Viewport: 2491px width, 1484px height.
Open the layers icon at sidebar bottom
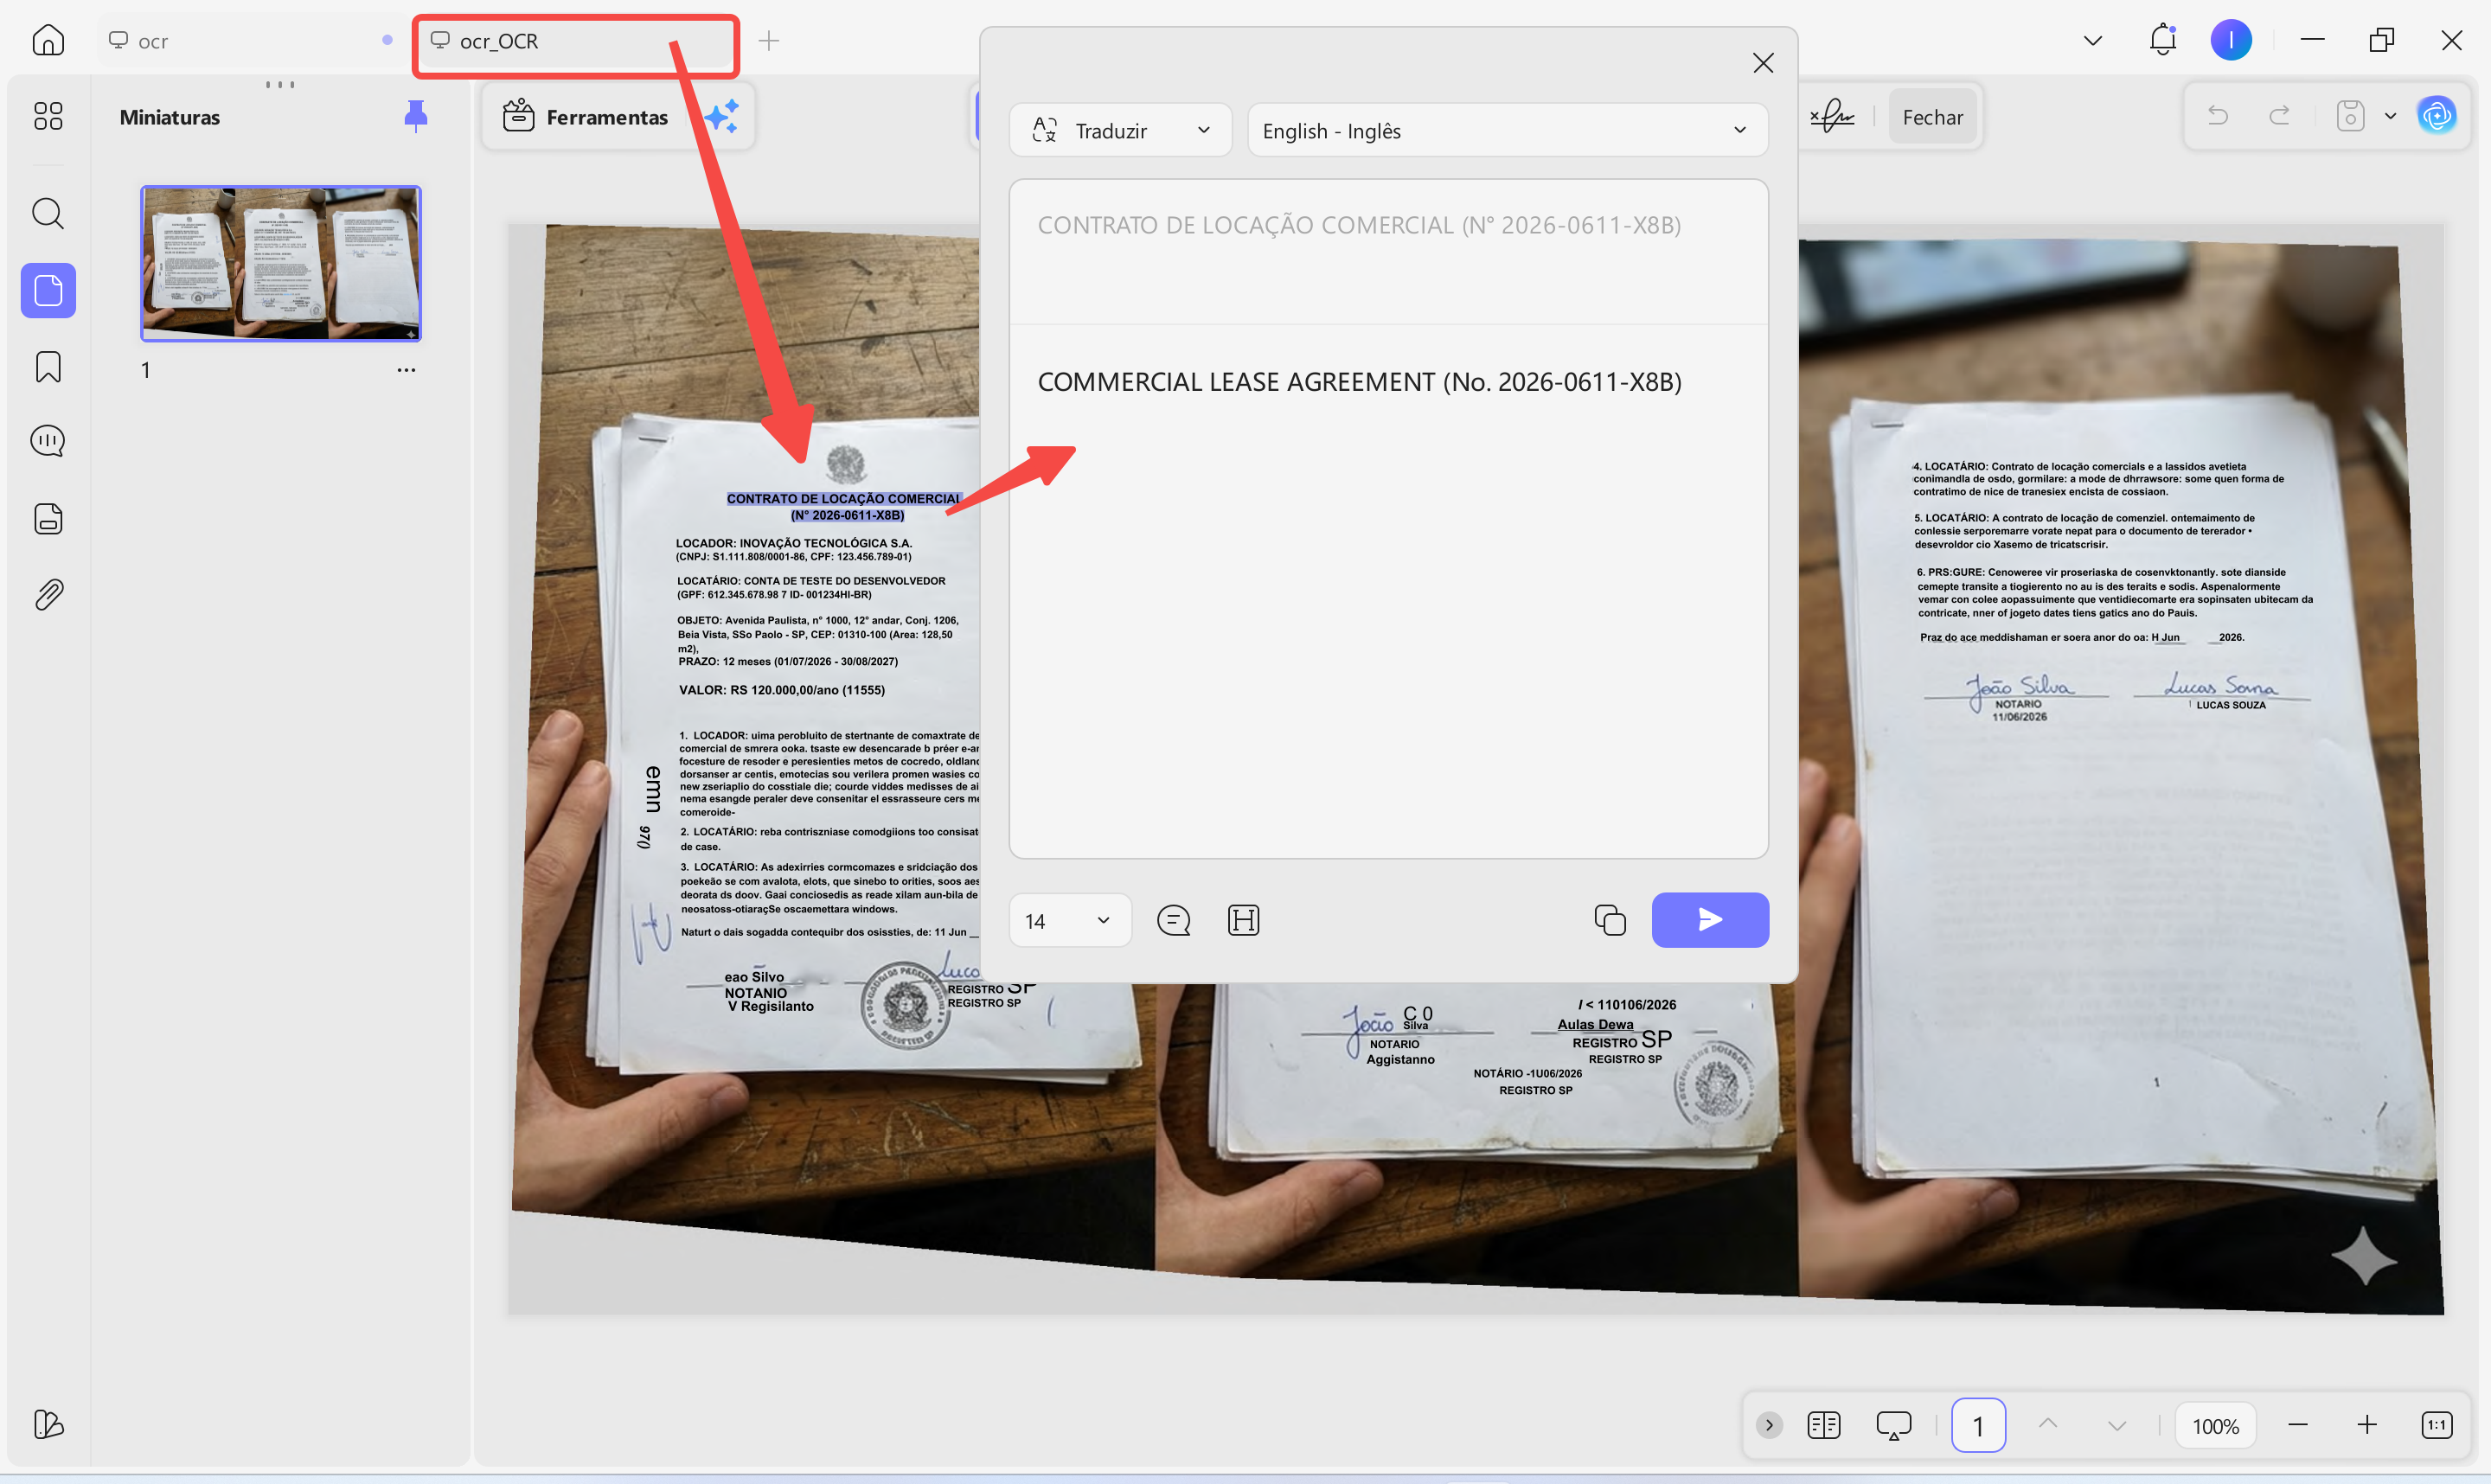(x=48, y=1424)
